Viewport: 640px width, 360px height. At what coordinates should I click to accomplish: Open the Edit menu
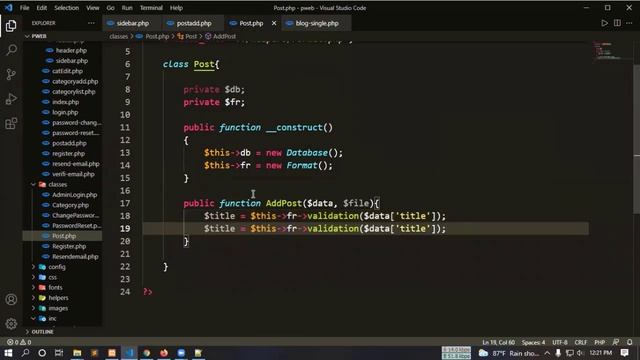(x=42, y=8)
